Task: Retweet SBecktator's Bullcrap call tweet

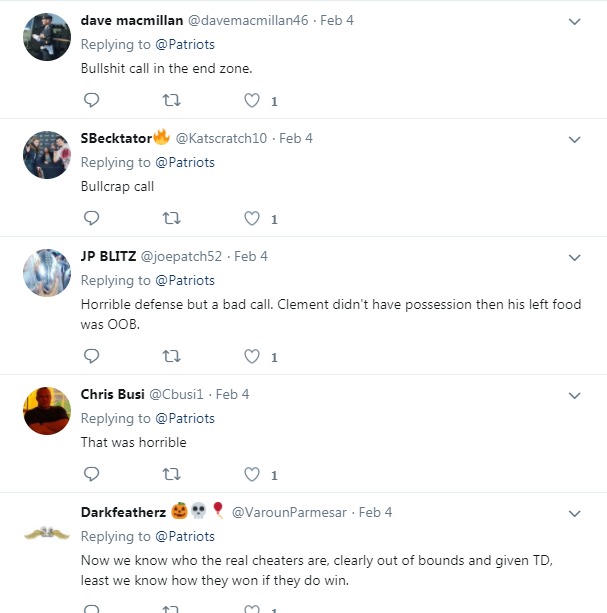Action: pos(172,218)
